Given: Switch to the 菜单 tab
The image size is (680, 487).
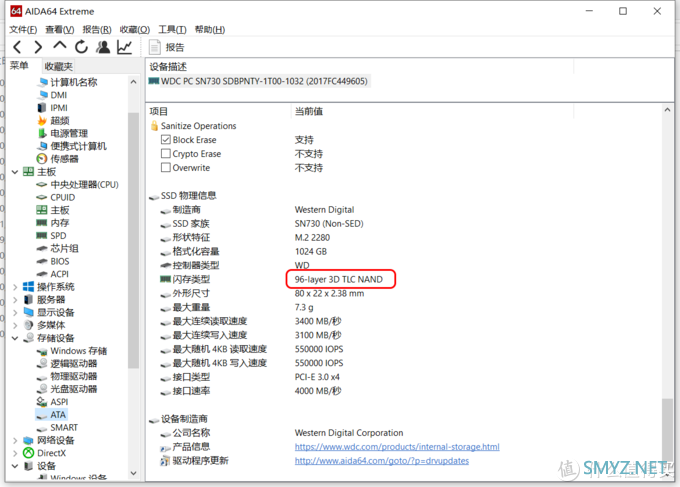Looking at the screenshot, I should pos(19,66).
